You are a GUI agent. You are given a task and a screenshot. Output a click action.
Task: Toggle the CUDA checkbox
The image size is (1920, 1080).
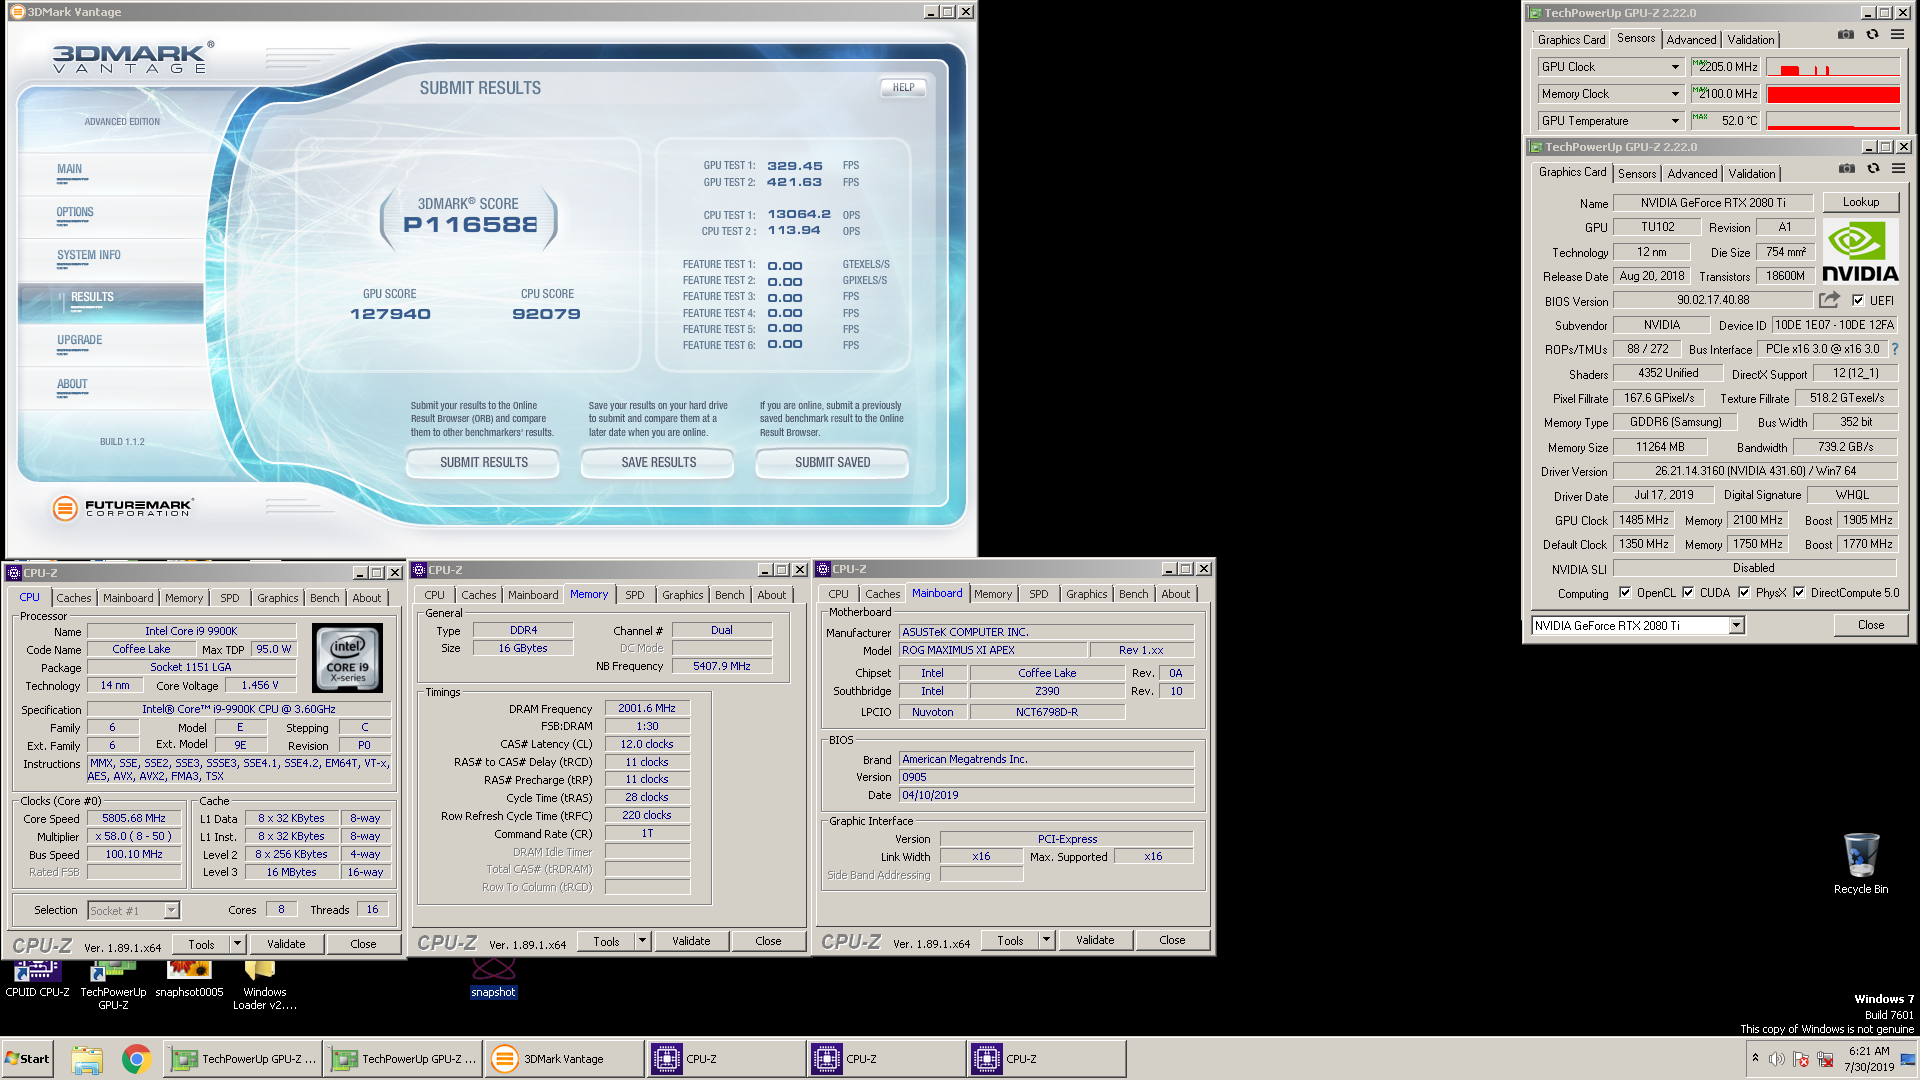point(1688,592)
